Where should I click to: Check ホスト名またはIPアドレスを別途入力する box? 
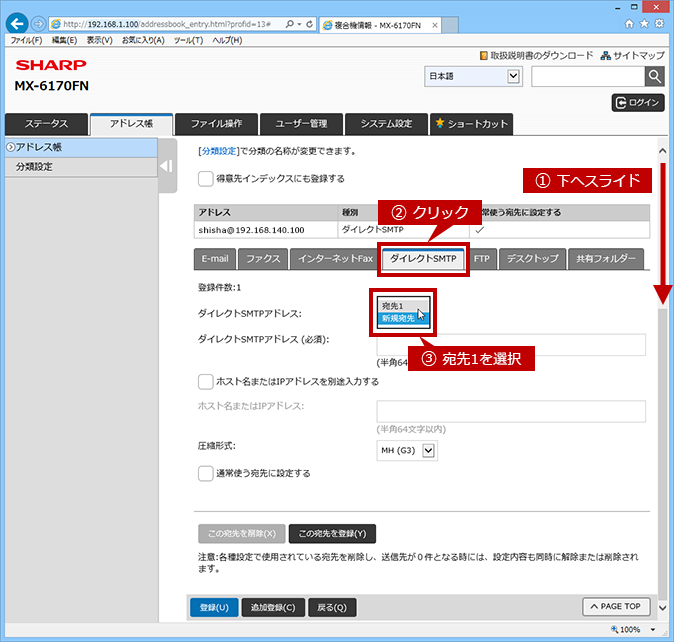(205, 382)
